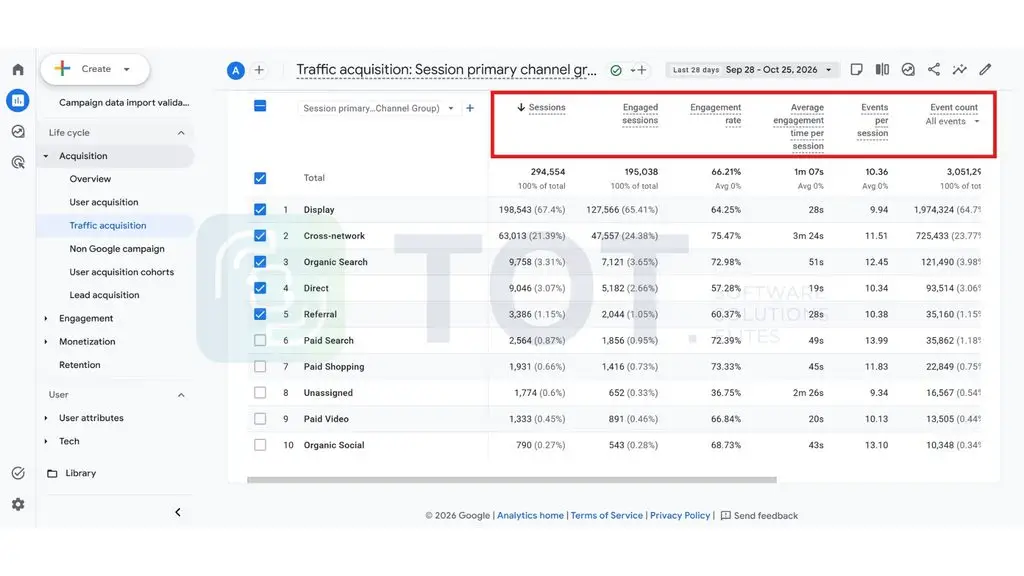The width and height of the screenshot is (1024, 576).
Task: Open the Home icon in left rail
Action: coord(18,69)
